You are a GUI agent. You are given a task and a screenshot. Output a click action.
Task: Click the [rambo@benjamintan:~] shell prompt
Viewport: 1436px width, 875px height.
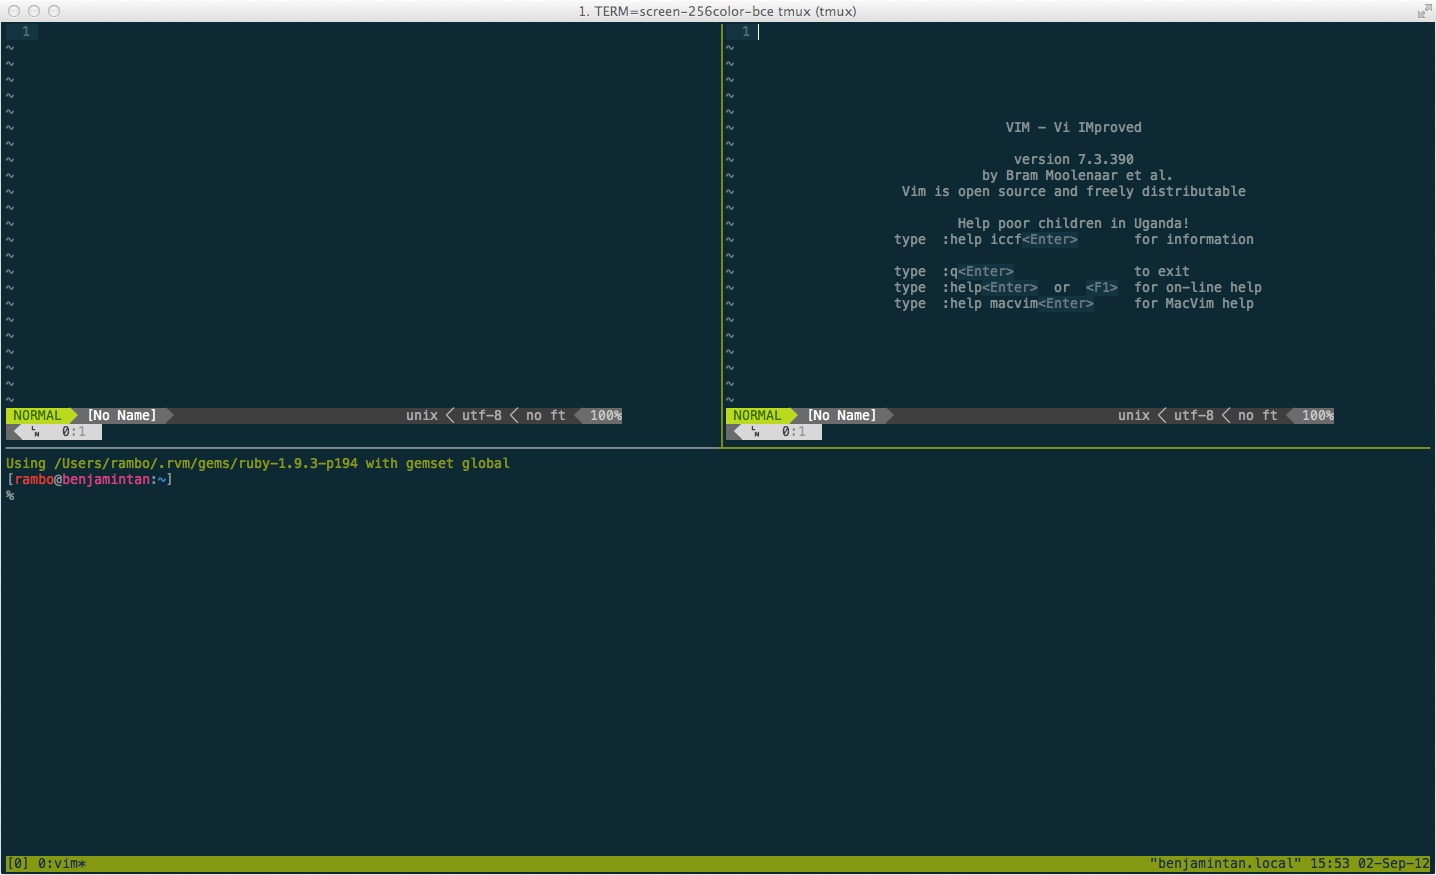pos(90,479)
